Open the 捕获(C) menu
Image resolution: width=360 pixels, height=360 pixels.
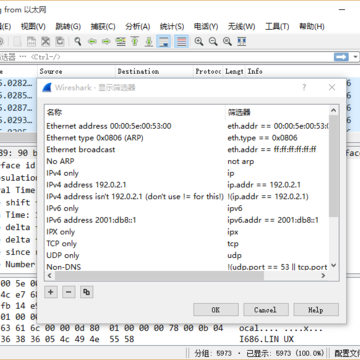(103, 26)
